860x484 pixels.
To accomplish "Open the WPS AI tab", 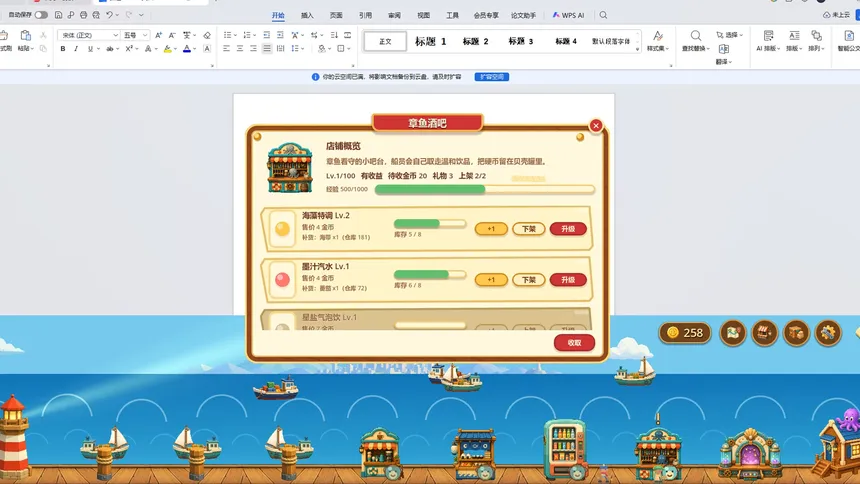I will (568, 15).
